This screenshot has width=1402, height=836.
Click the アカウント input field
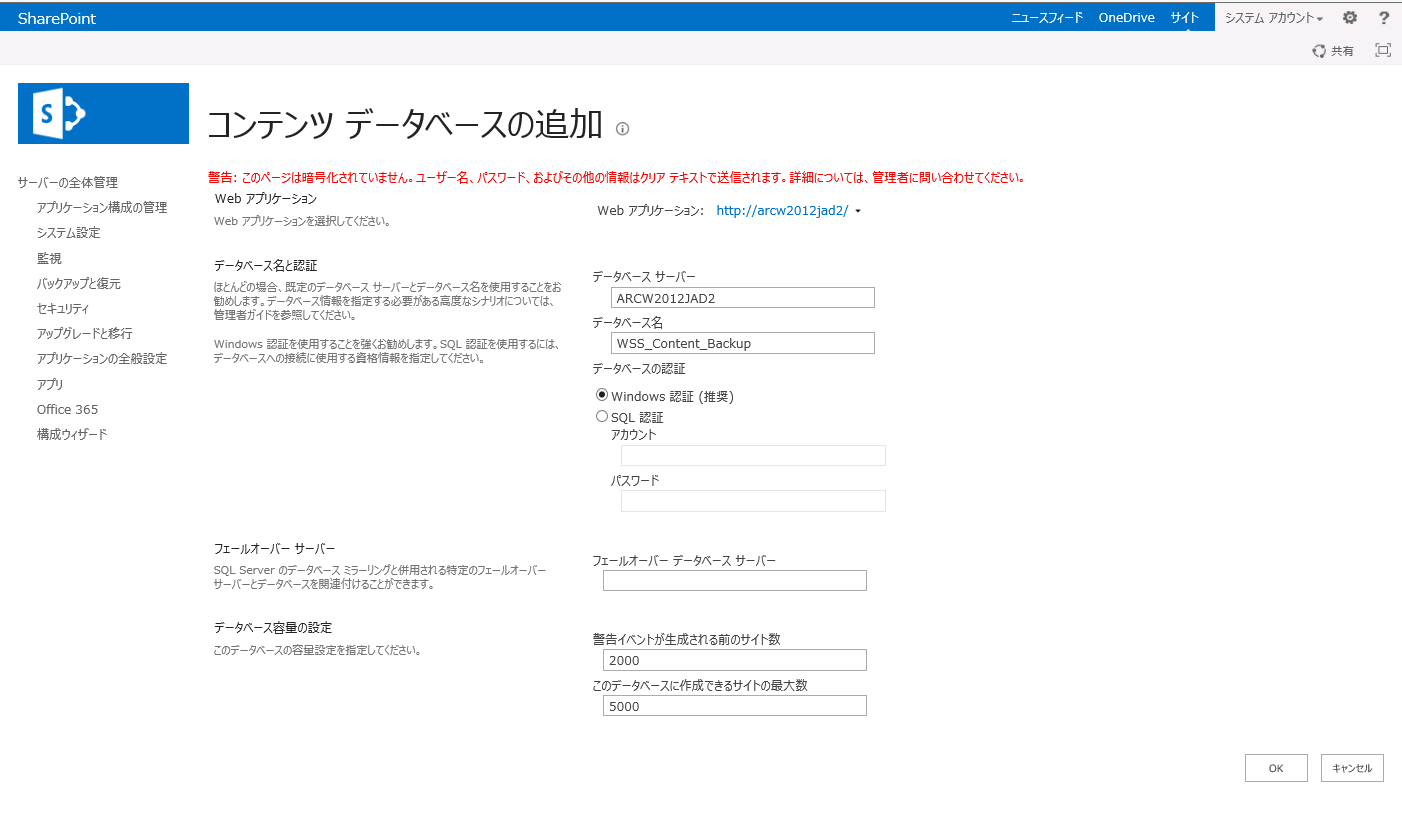[x=753, y=455]
